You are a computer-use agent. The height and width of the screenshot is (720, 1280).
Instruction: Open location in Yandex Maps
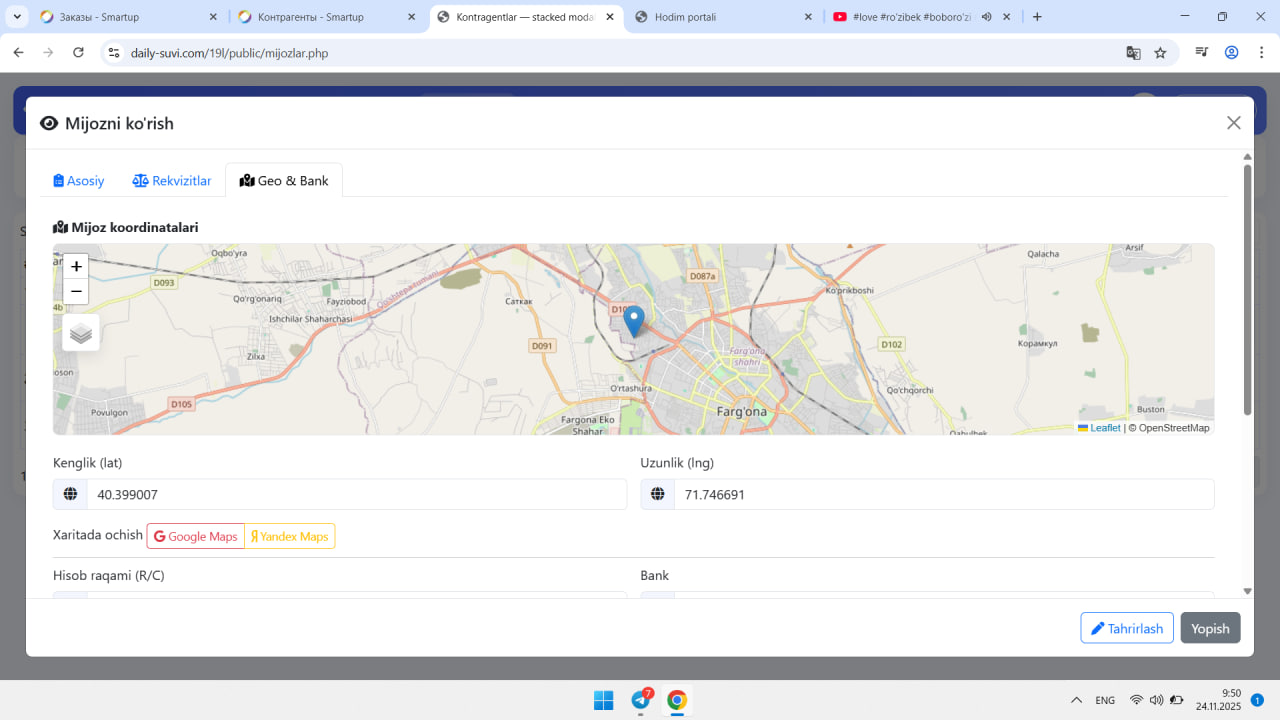click(290, 537)
